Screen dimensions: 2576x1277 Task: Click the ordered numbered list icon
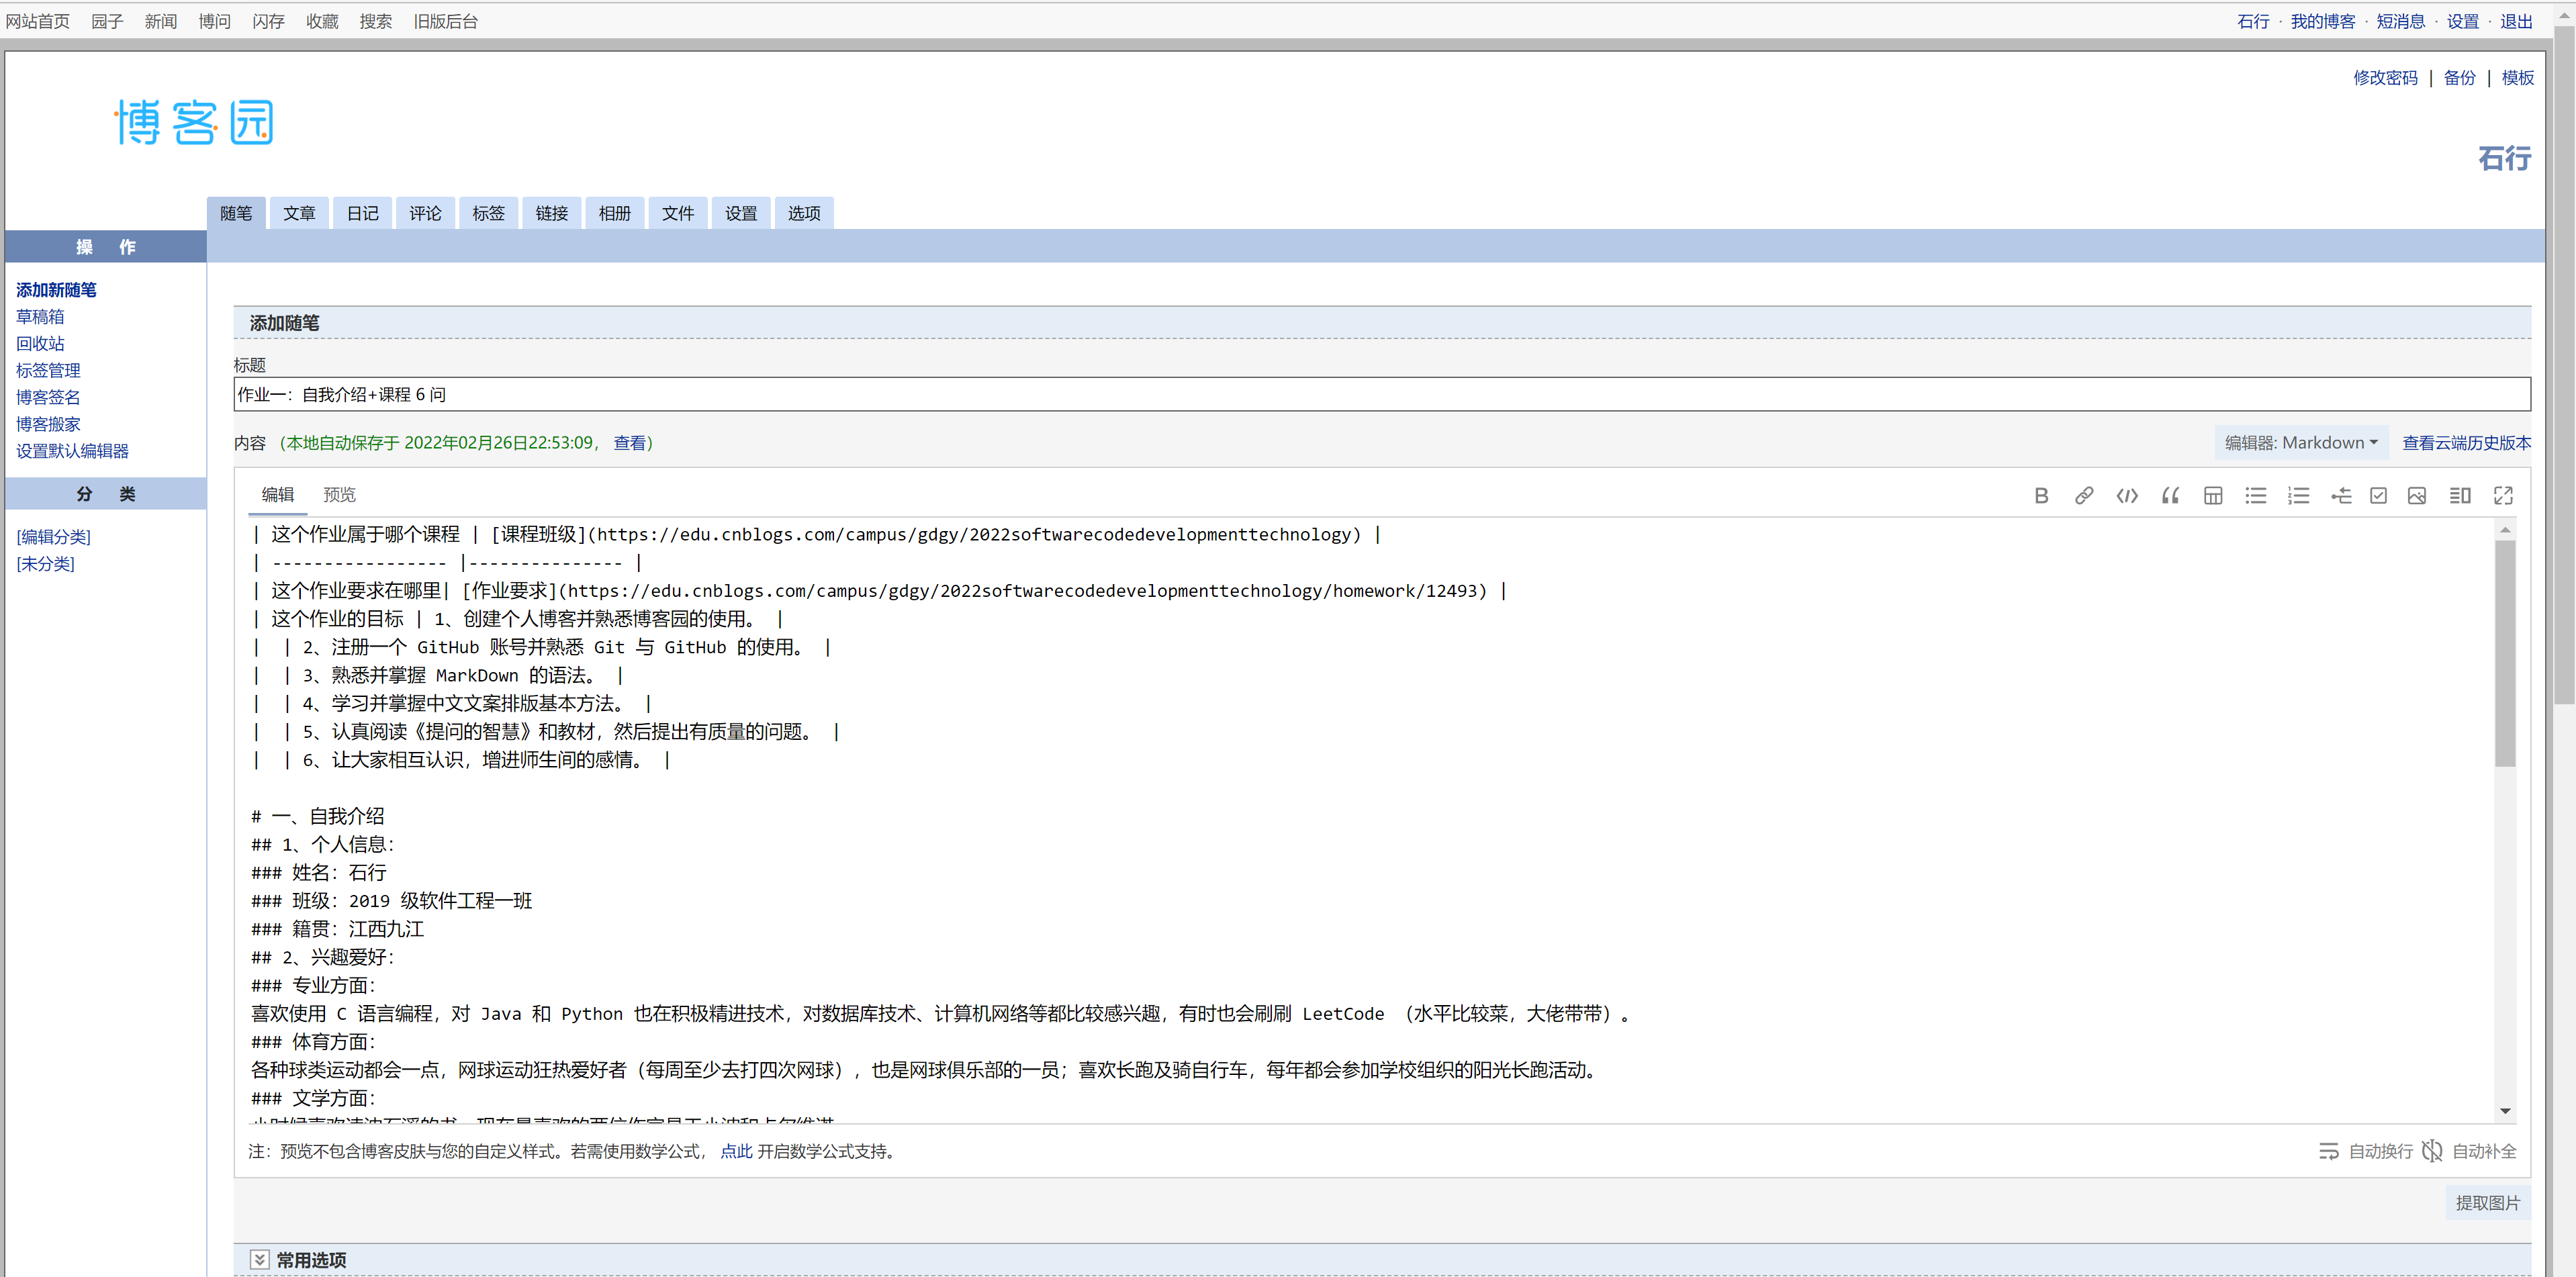pyautogui.click(x=2298, y=495)
